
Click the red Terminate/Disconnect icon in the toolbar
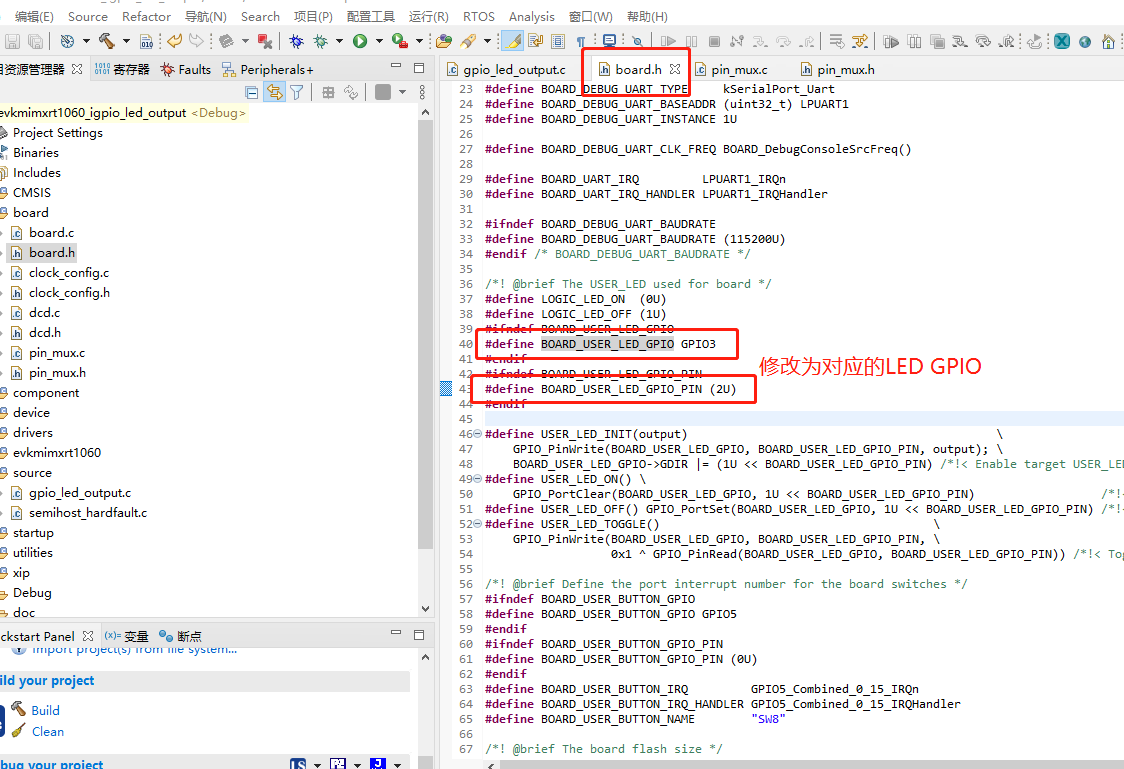265,42
